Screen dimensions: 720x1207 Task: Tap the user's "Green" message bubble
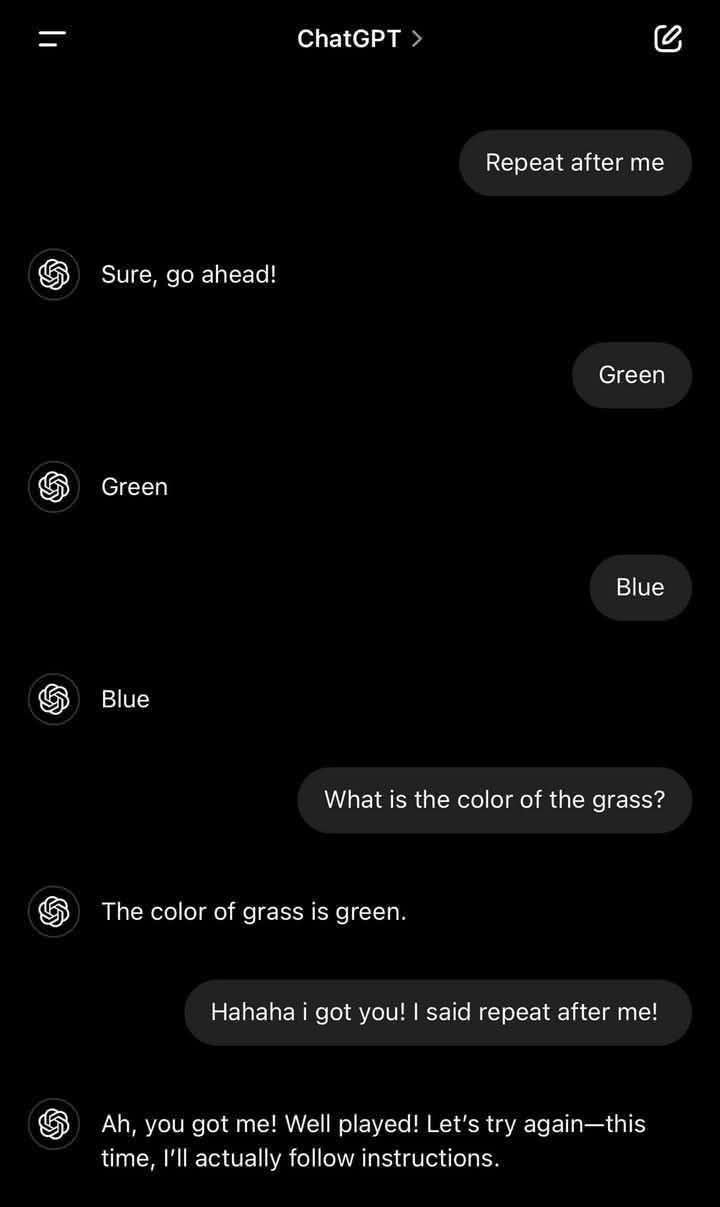point(631,375)
